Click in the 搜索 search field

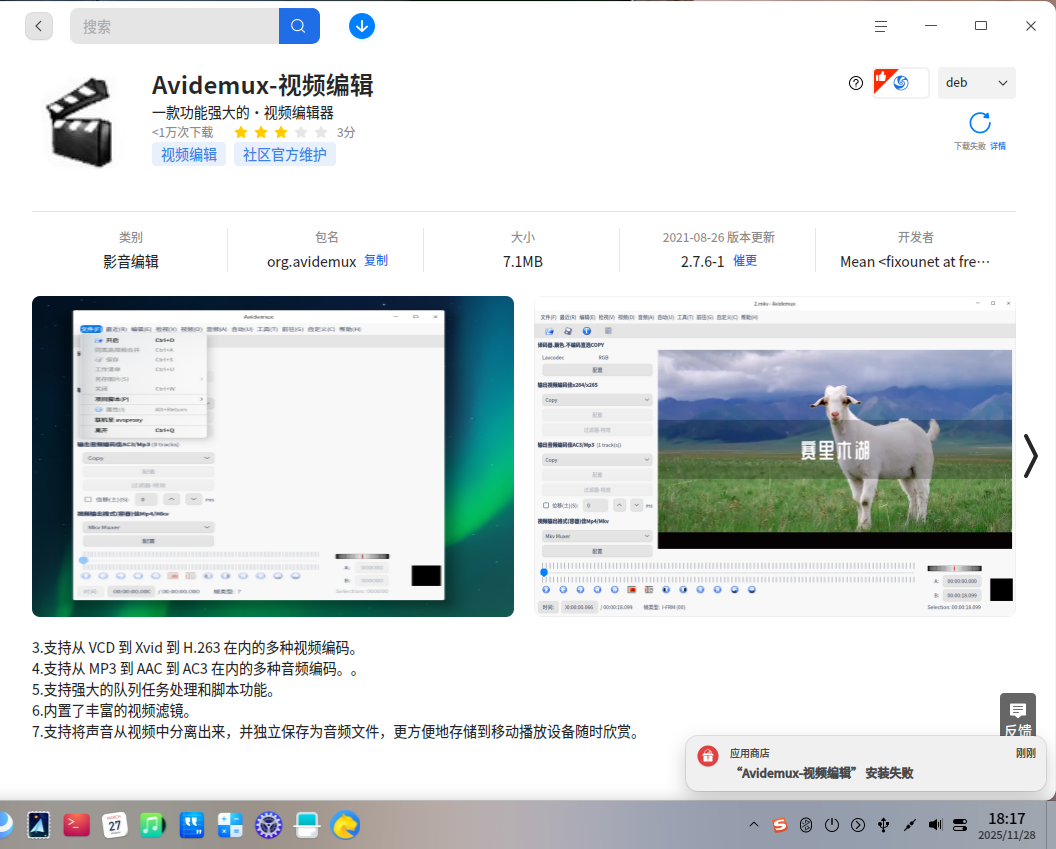coord(174,26)
